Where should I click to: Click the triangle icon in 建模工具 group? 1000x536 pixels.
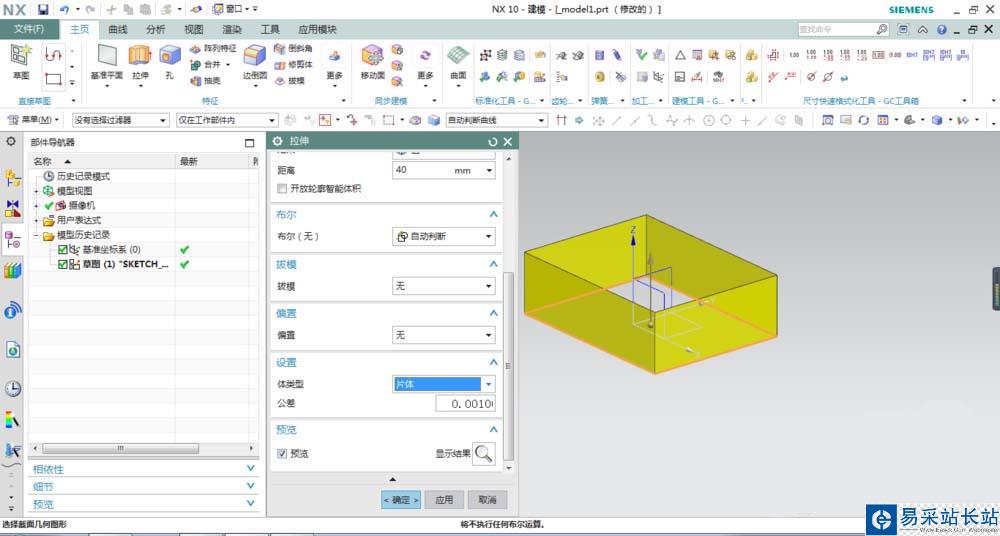click(x=680, y=55)
